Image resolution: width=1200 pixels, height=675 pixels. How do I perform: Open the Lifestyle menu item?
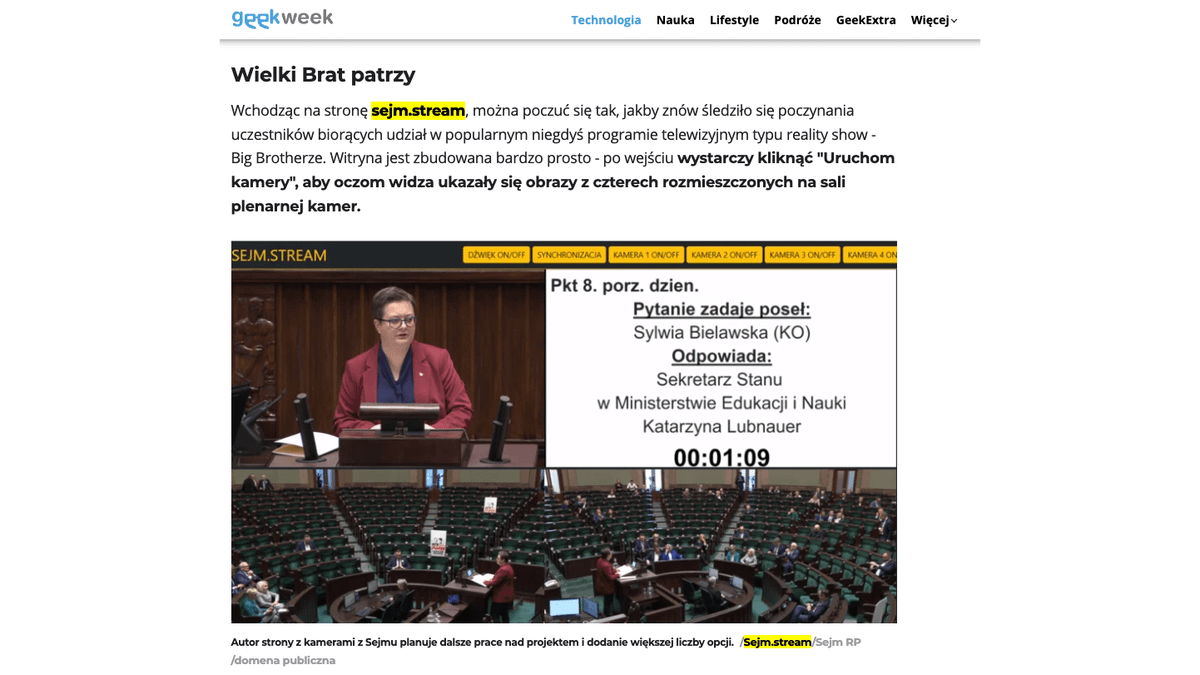(734, 20)
